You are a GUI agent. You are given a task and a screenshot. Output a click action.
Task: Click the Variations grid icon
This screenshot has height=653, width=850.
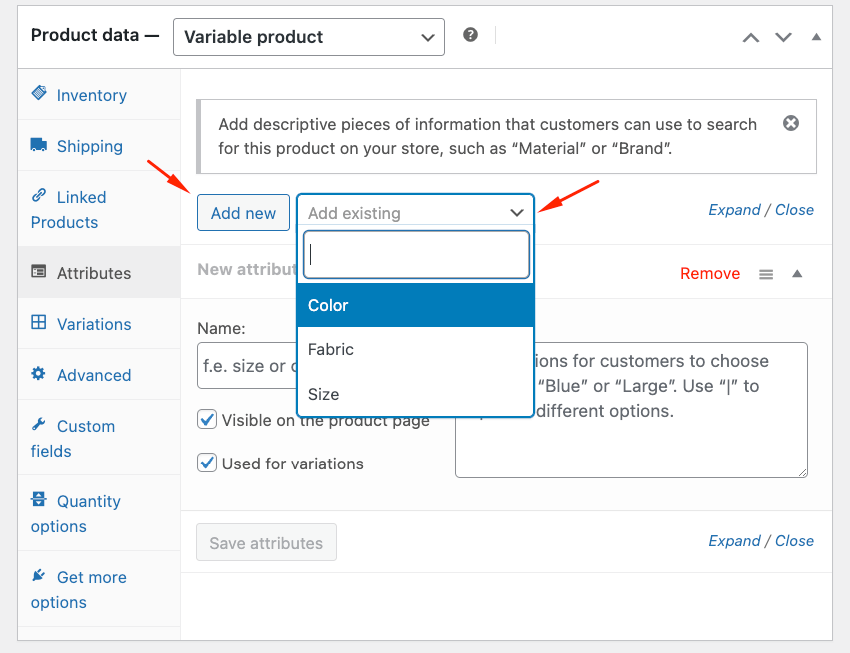click(38, 322)
